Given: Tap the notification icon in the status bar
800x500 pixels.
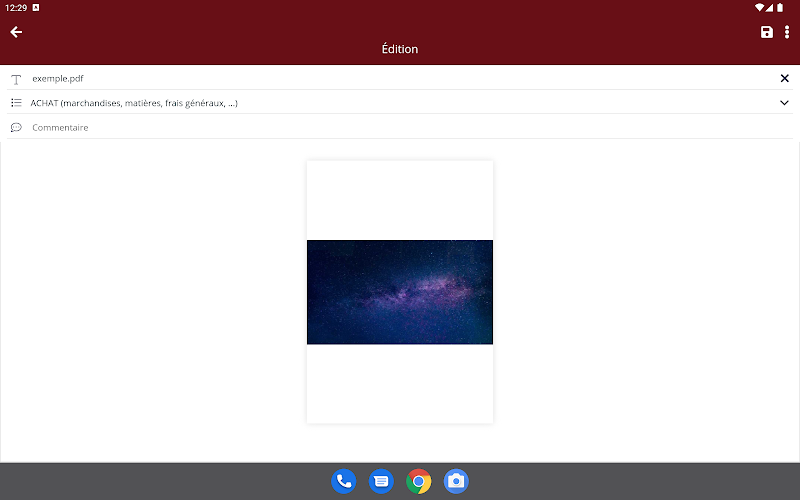Looking at the screenshot, I should (36, 8).
